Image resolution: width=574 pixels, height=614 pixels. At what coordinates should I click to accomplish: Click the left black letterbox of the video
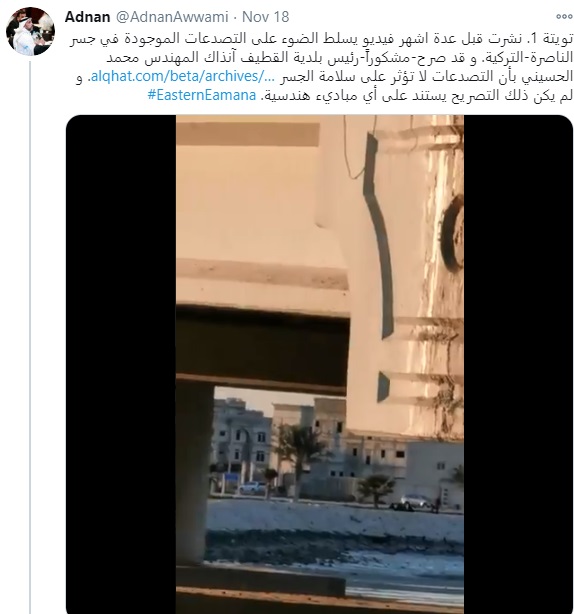pos(121,364)
